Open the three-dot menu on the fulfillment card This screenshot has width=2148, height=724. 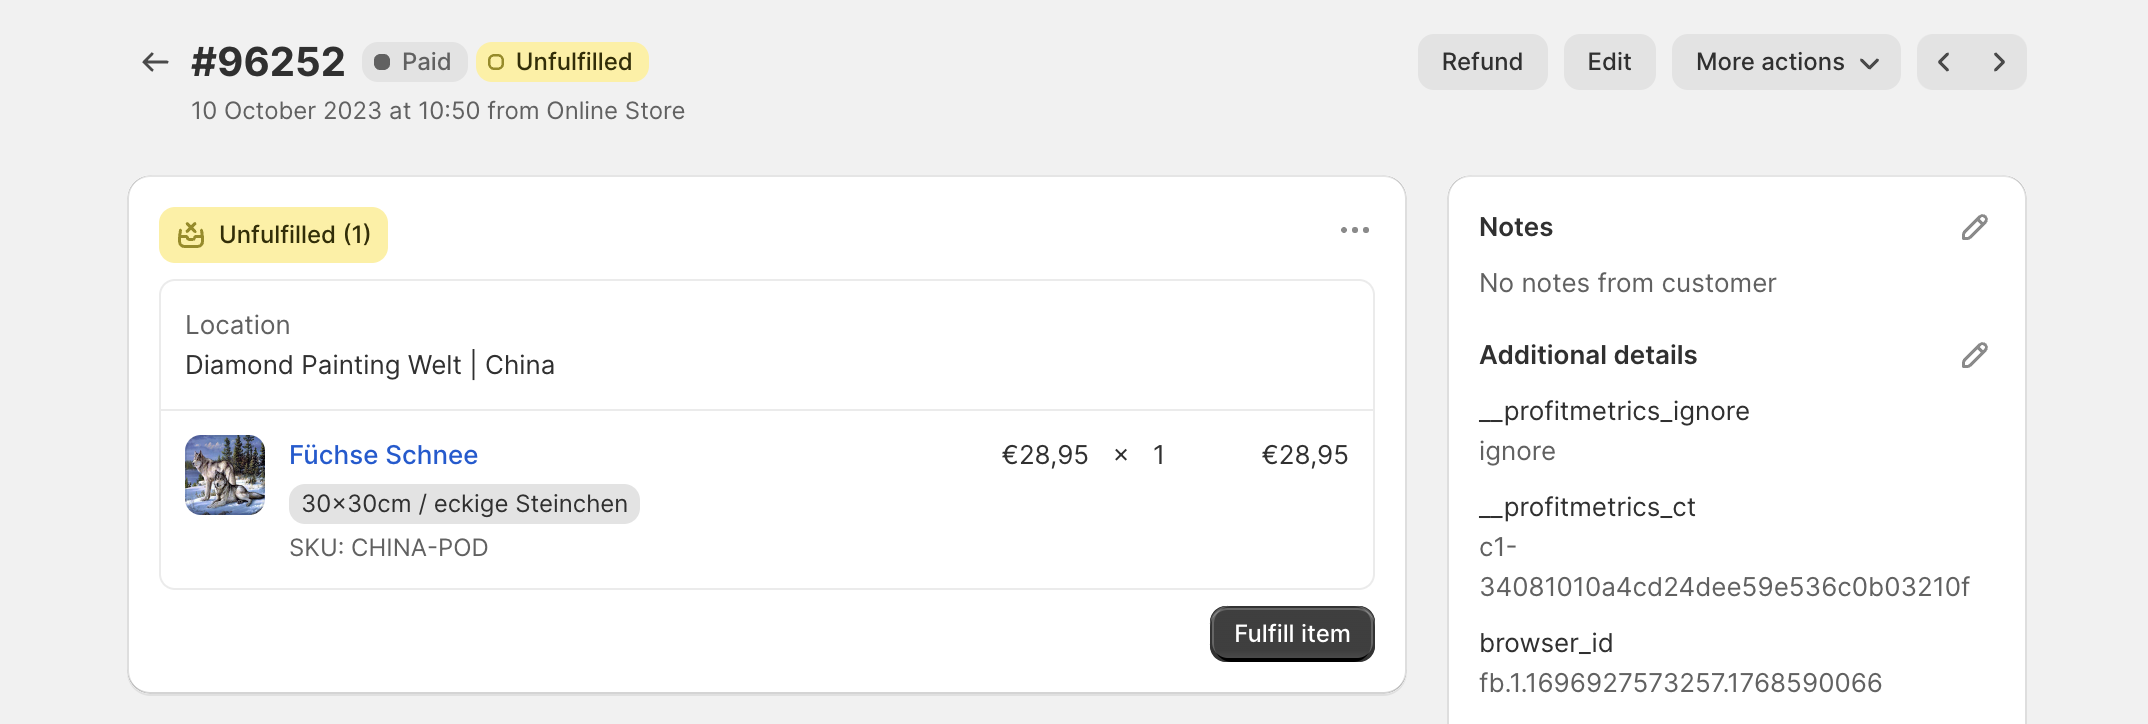(x=1355, y=230)
